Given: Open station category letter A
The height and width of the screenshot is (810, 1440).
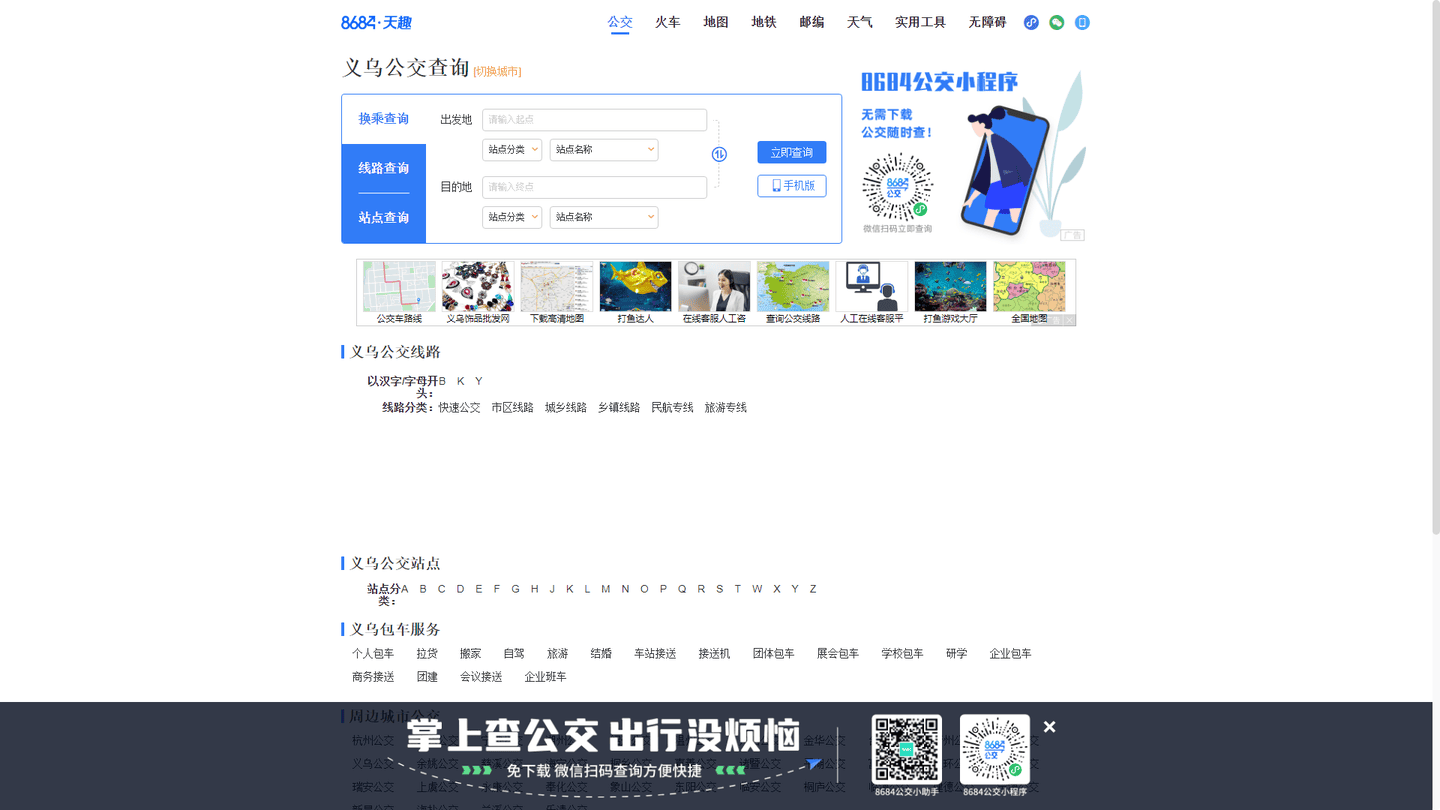Looking at the screenshot, I should [x=404, y=589].
